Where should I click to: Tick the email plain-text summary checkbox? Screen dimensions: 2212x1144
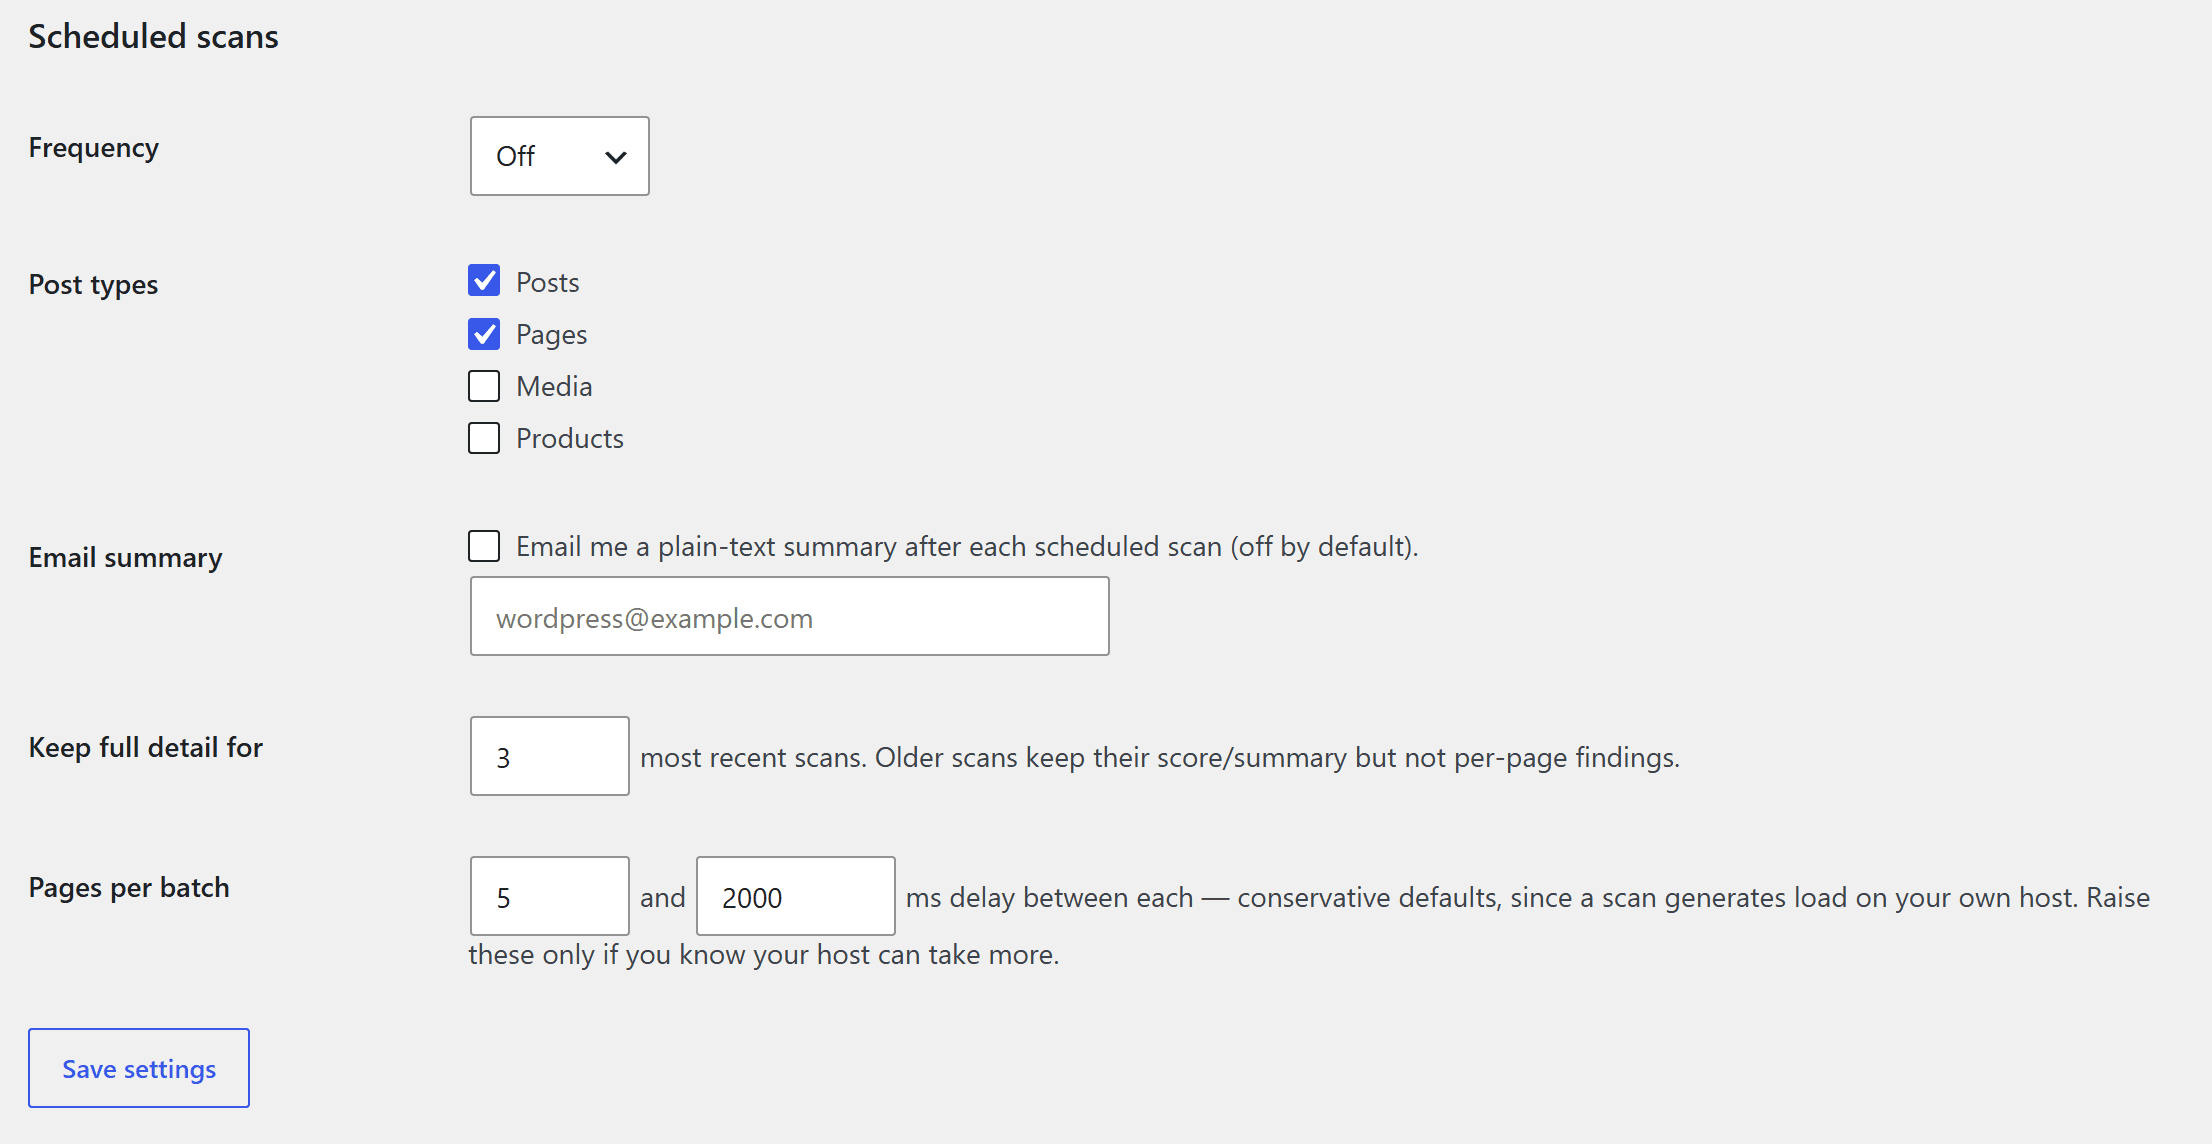(x=484, y=546)
